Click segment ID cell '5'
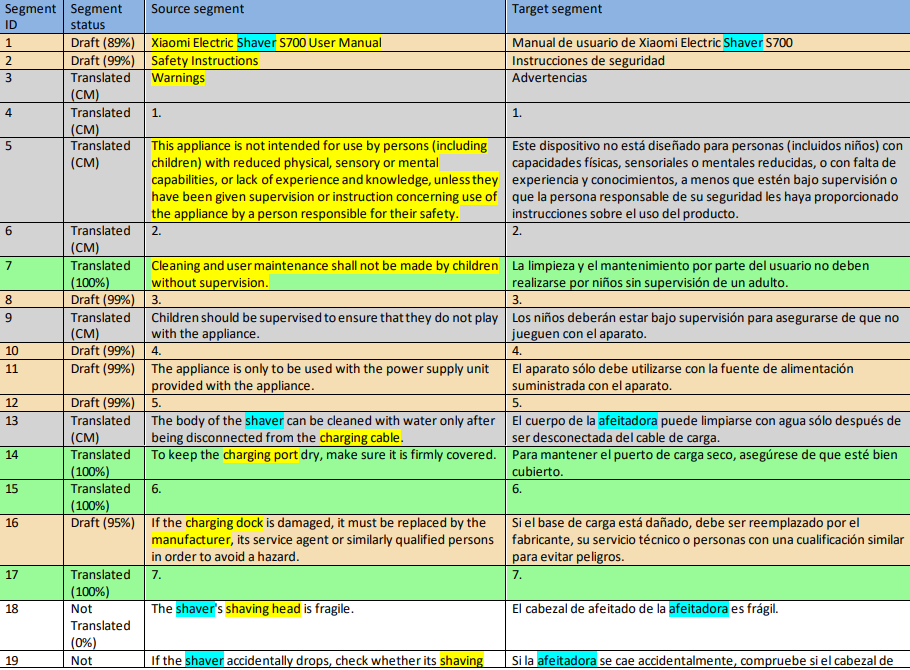910x670 pixels. click(31, 180)
